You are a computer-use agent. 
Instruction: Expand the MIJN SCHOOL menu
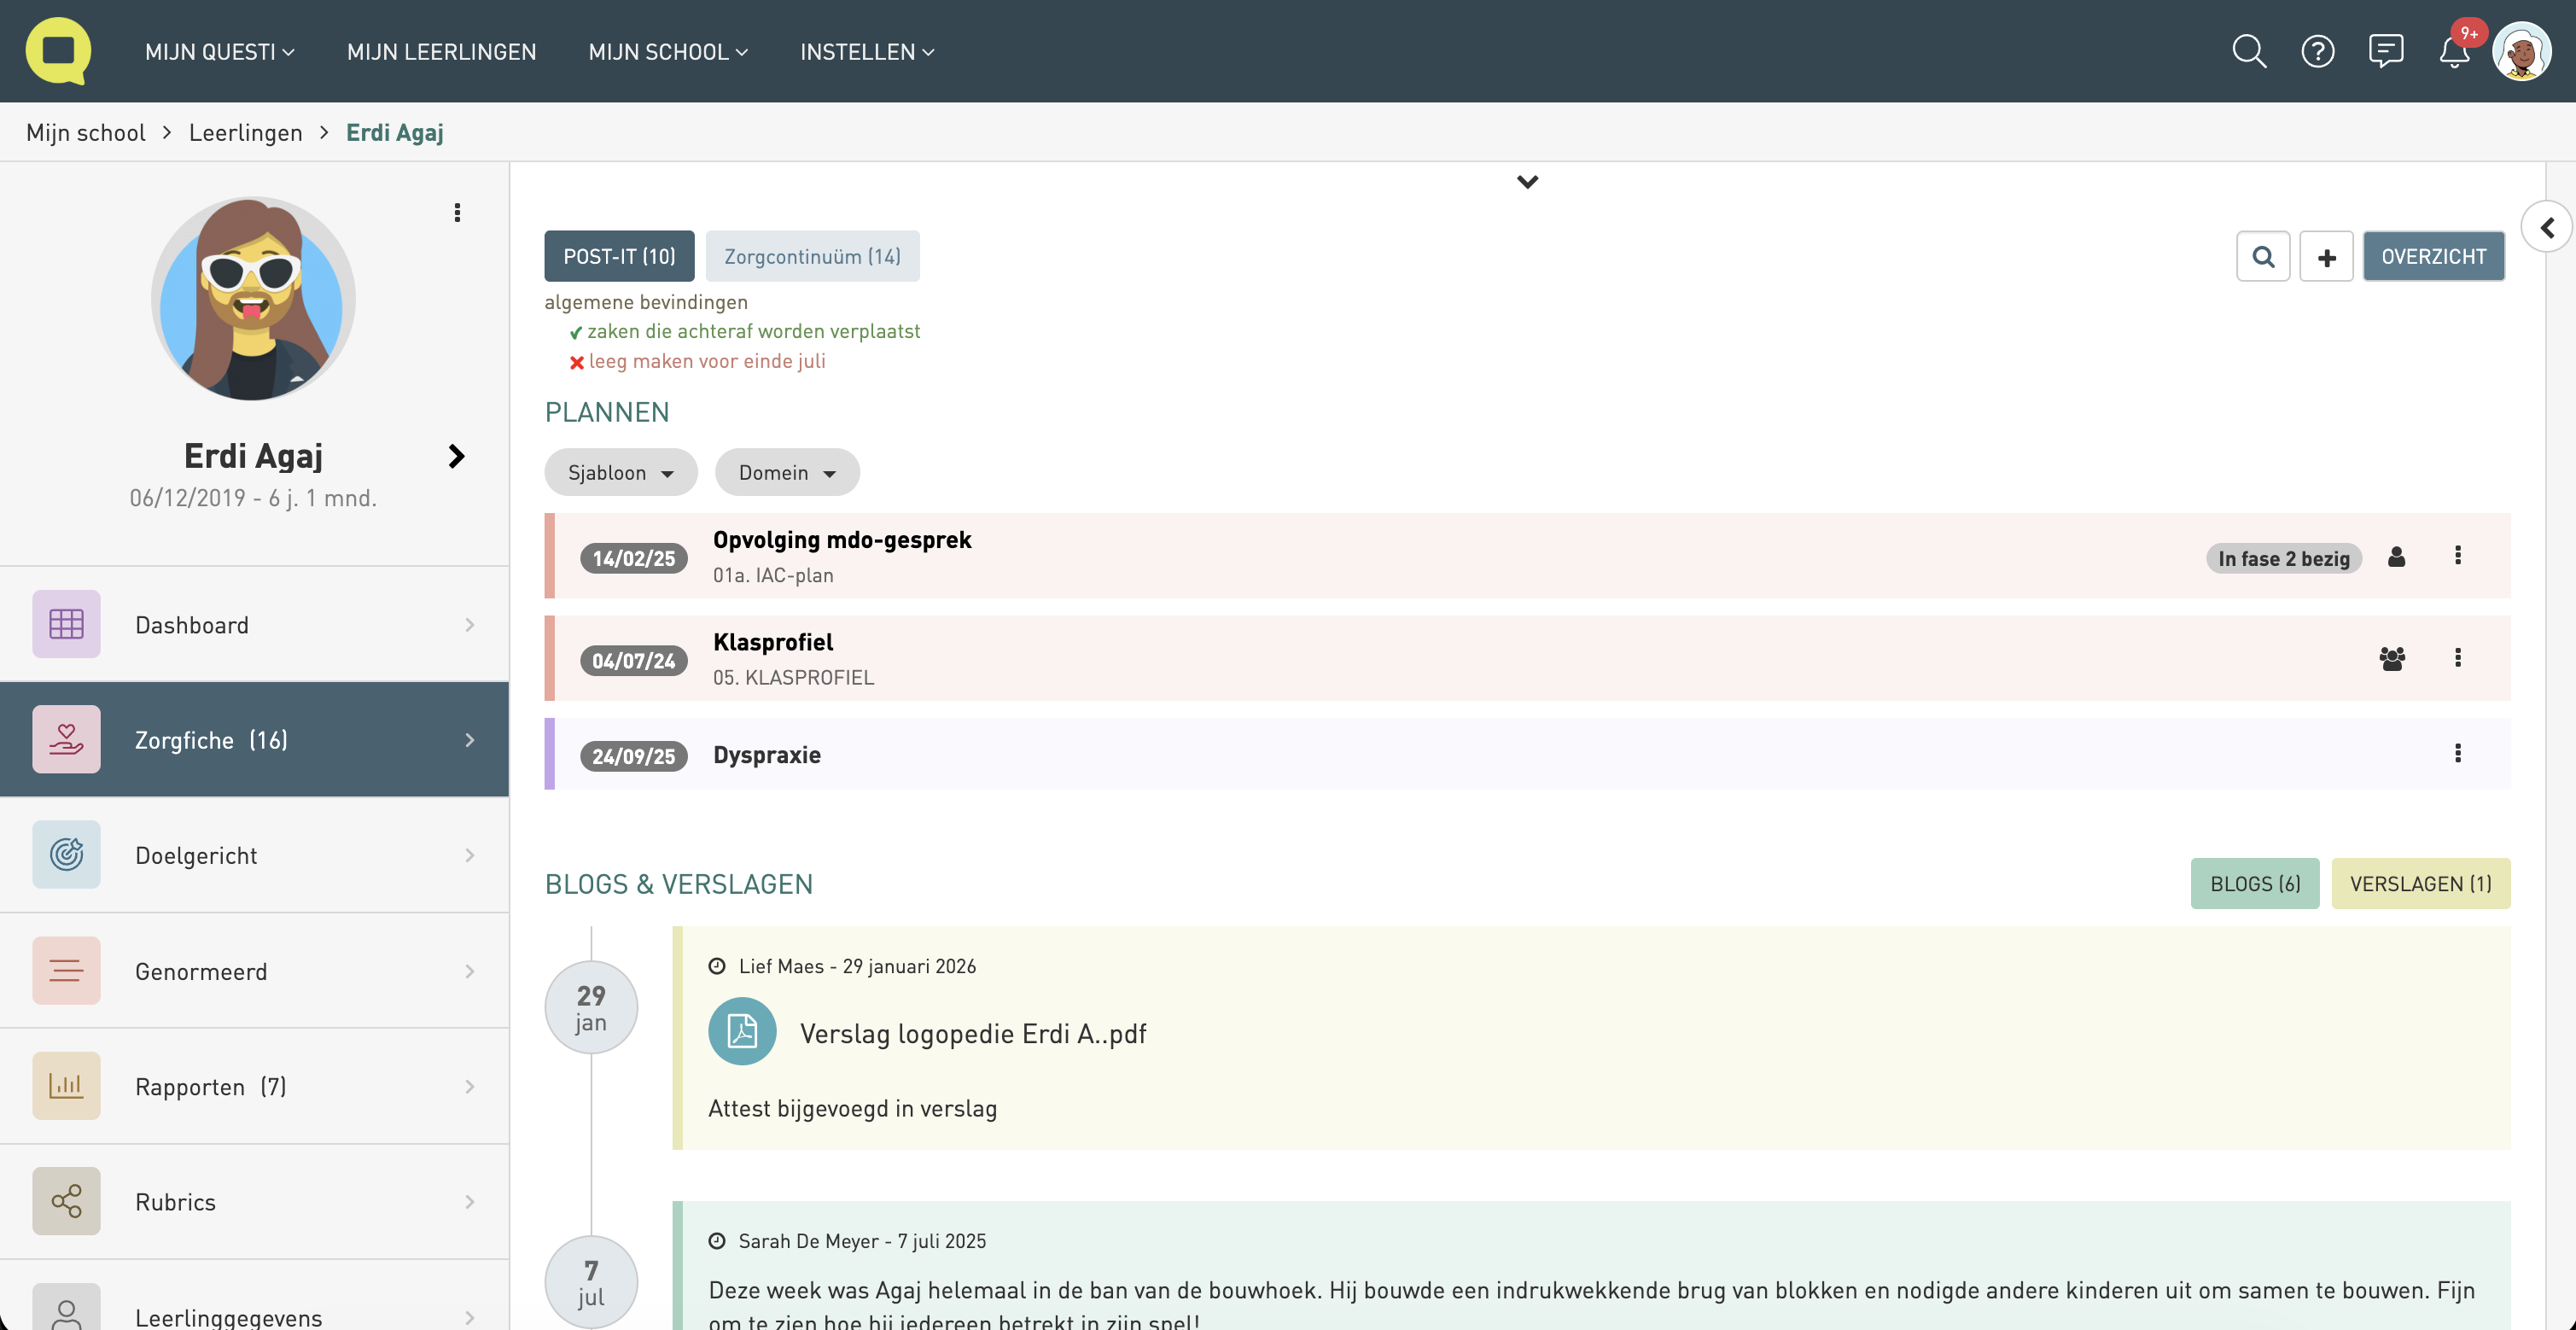[668, 52]
